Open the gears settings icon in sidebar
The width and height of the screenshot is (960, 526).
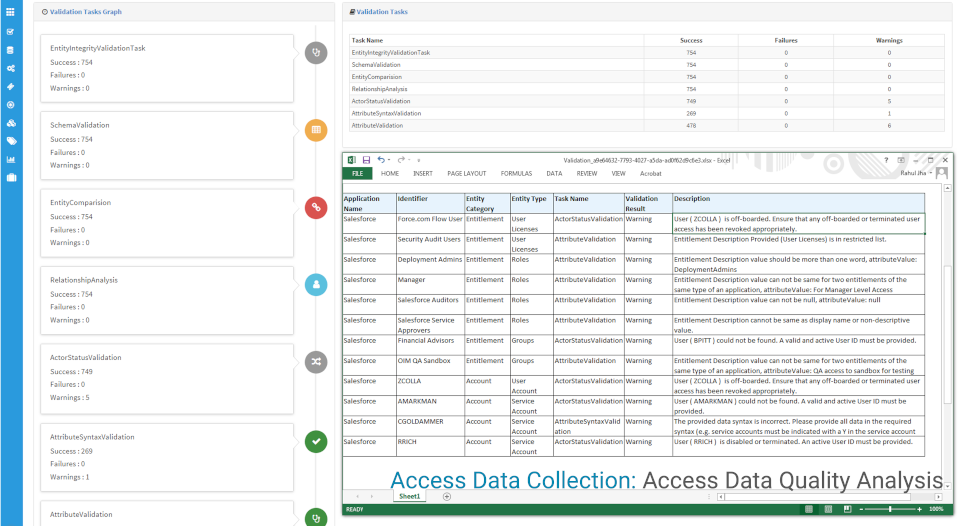pos(10,69)
